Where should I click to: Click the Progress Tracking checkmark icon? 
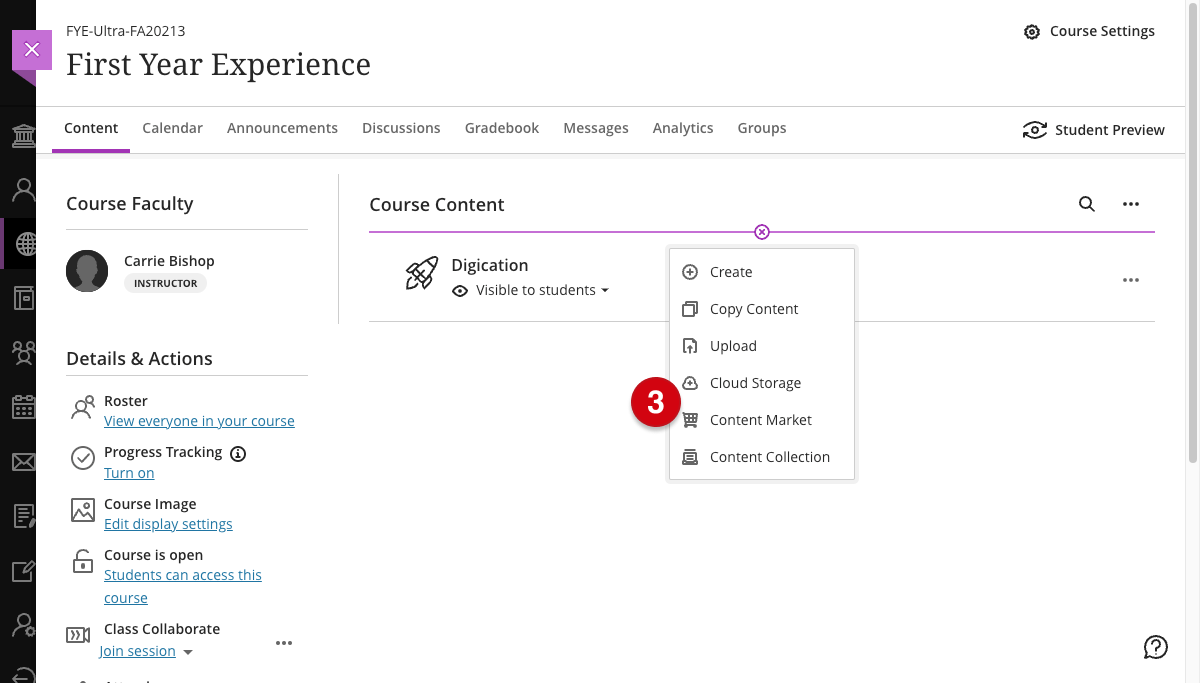click(83, 458)
